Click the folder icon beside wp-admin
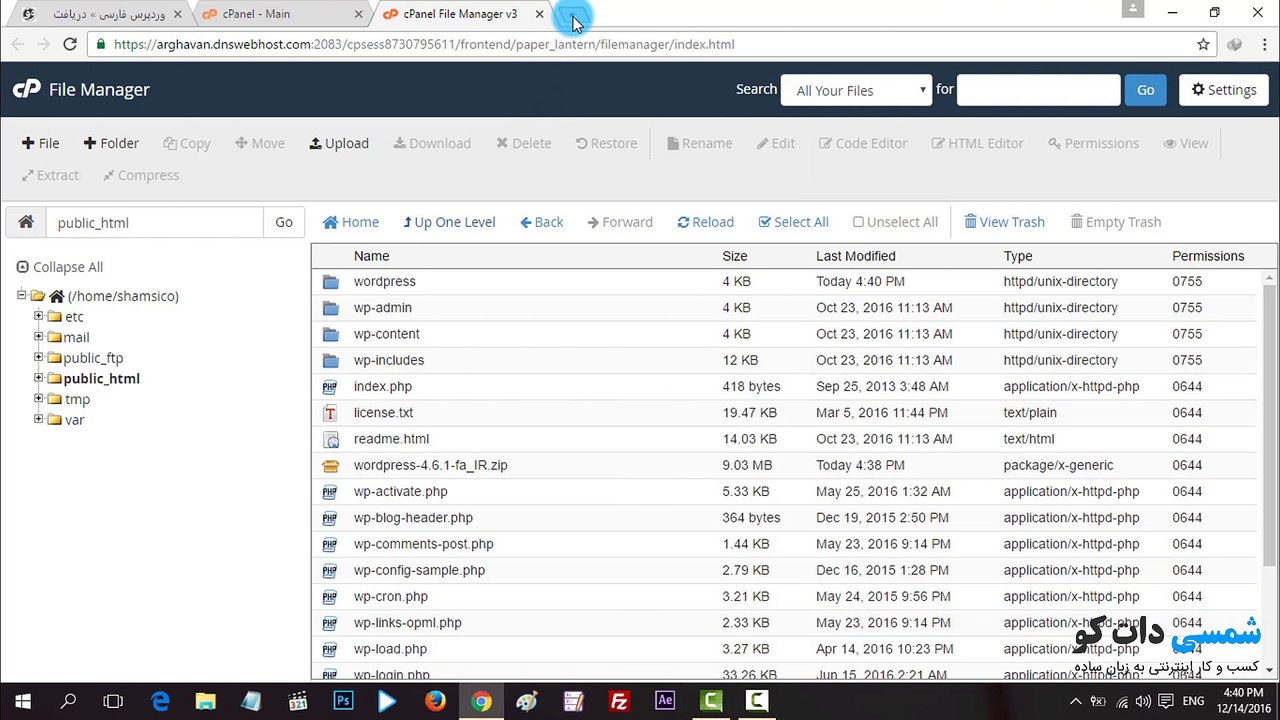 click(x=331, y=308)
